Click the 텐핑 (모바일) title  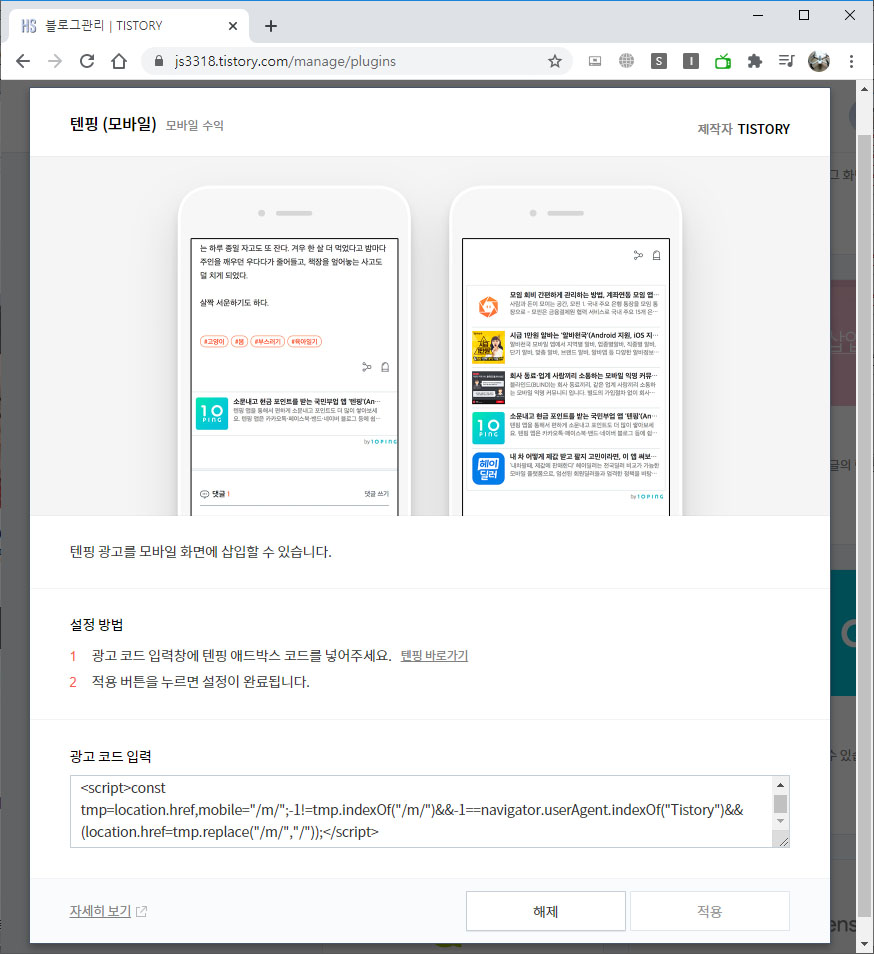[x=113, y=124]
